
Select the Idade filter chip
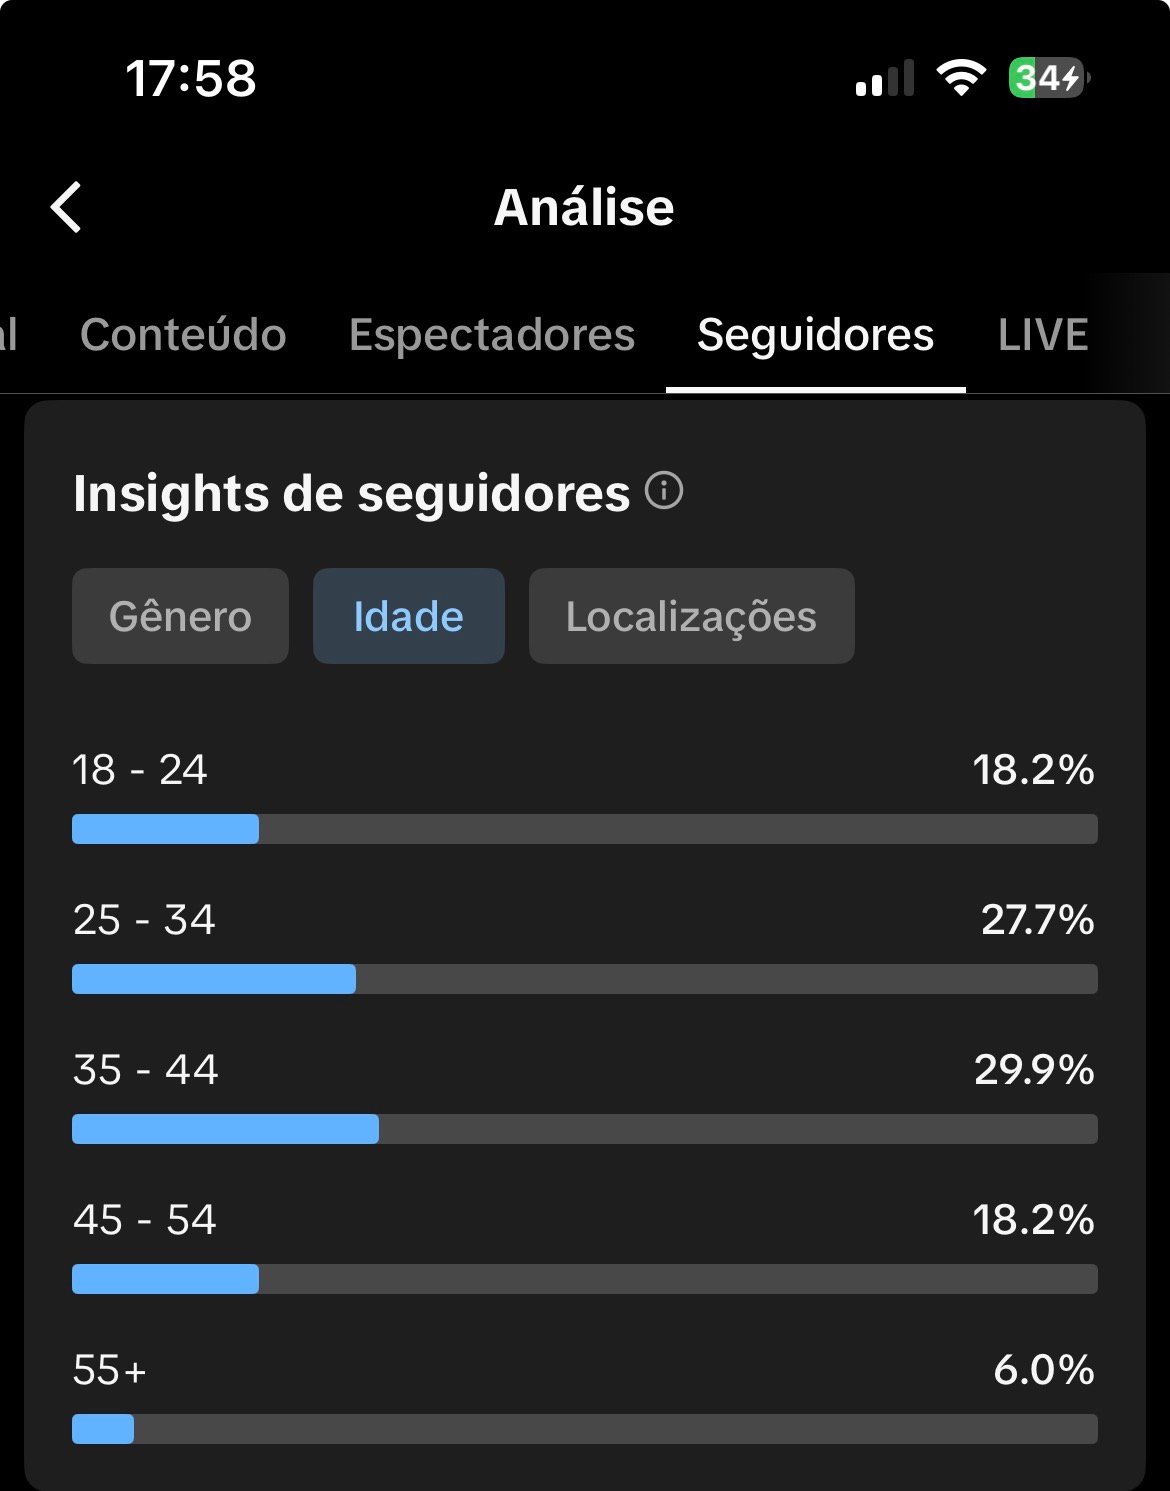tap(409, 616)
